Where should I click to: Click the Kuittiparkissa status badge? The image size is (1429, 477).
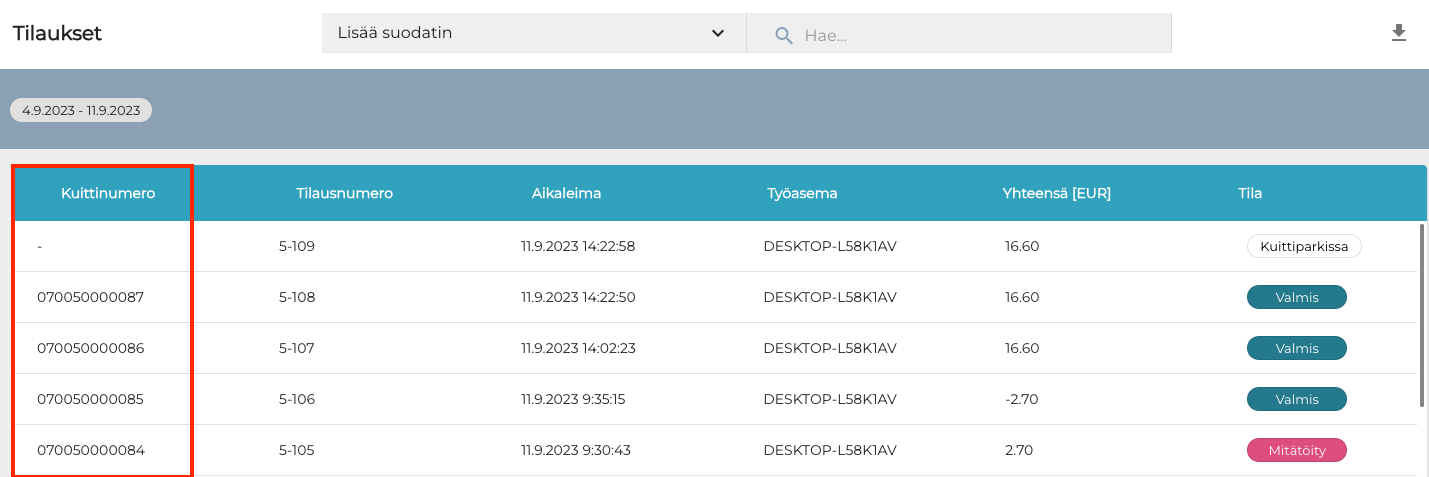[1303, 246]
